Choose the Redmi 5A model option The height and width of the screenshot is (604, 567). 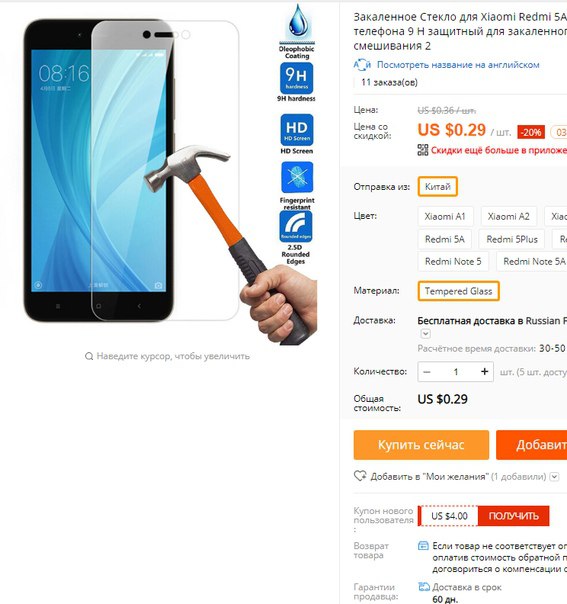[x=445, y=240]
